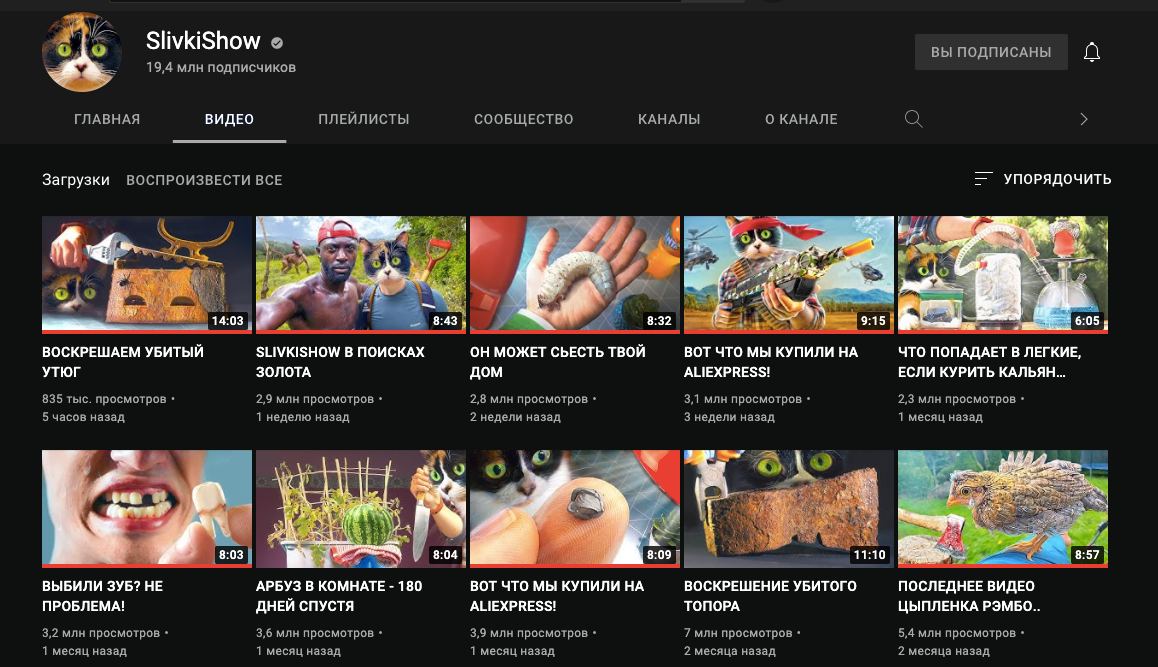Click the verified checkmark badge beside SlivkiShow
The height and width of the screenshot is (667, 1158).
(x=277, y=43)
